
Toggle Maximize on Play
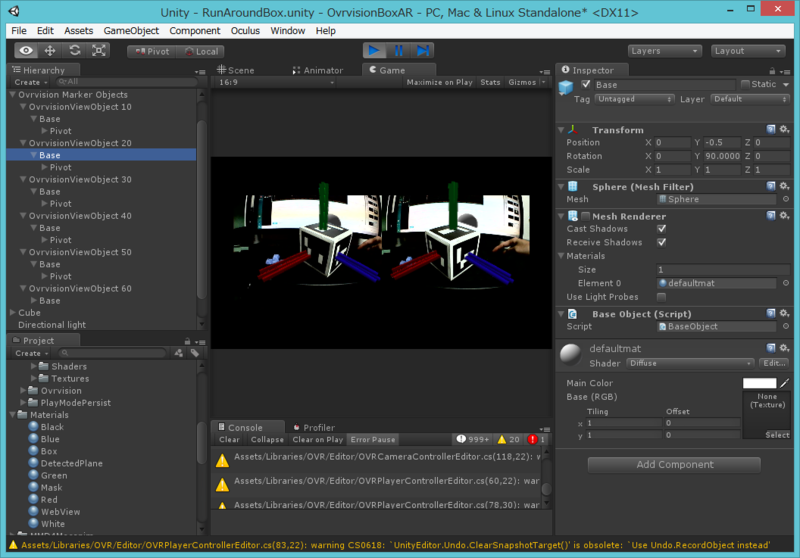pyautogui.click(x=439, y=82)
